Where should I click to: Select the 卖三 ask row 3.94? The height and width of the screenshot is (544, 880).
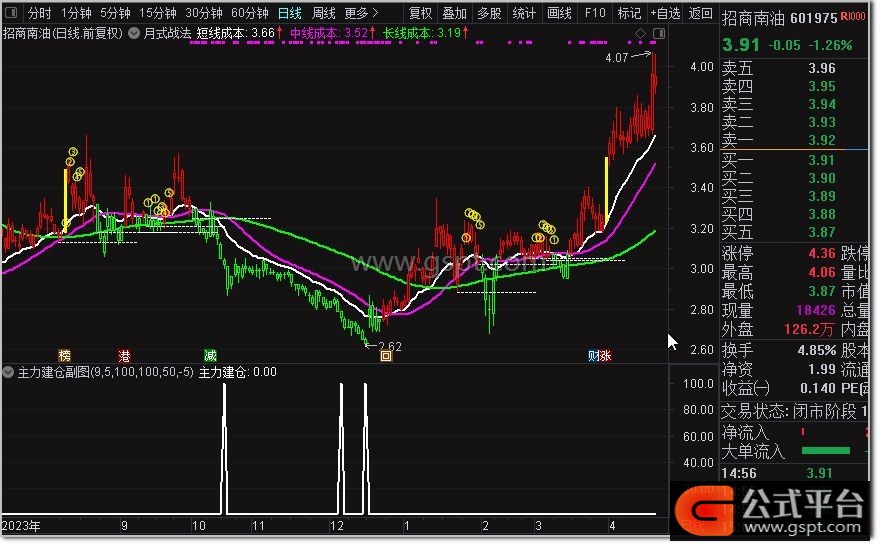[x=794, y=104]
